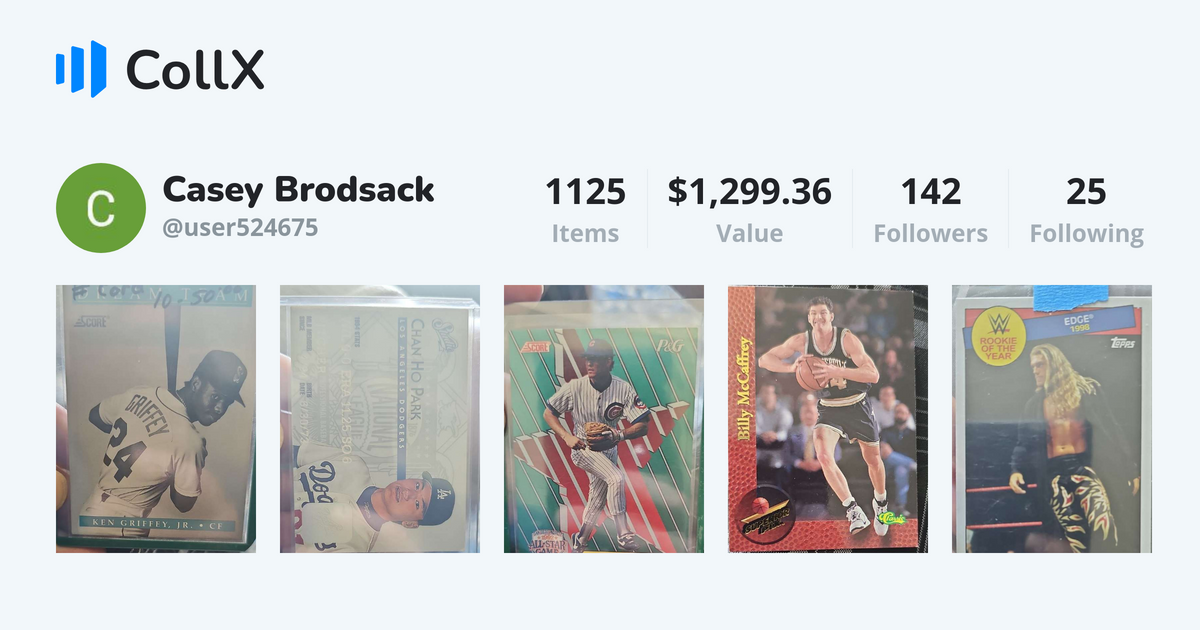This screenshot has height=630, width=1200.
Task: Click the Value label
Action: click(x=749, y=234)
